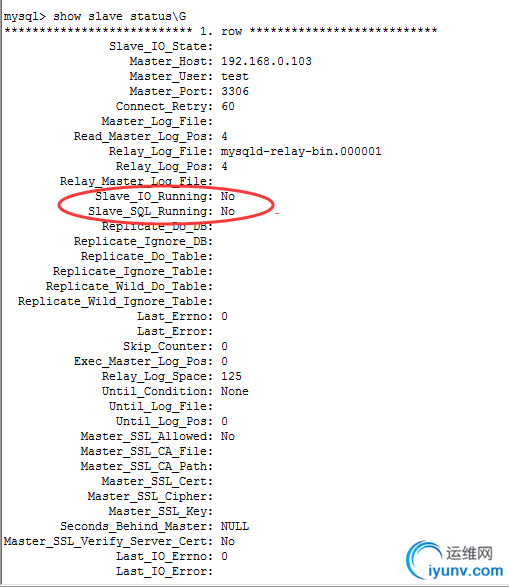Click the Chinese watermark text 运维网
Image resolution: width=509 pixels, height=587 pixels.
469,553
